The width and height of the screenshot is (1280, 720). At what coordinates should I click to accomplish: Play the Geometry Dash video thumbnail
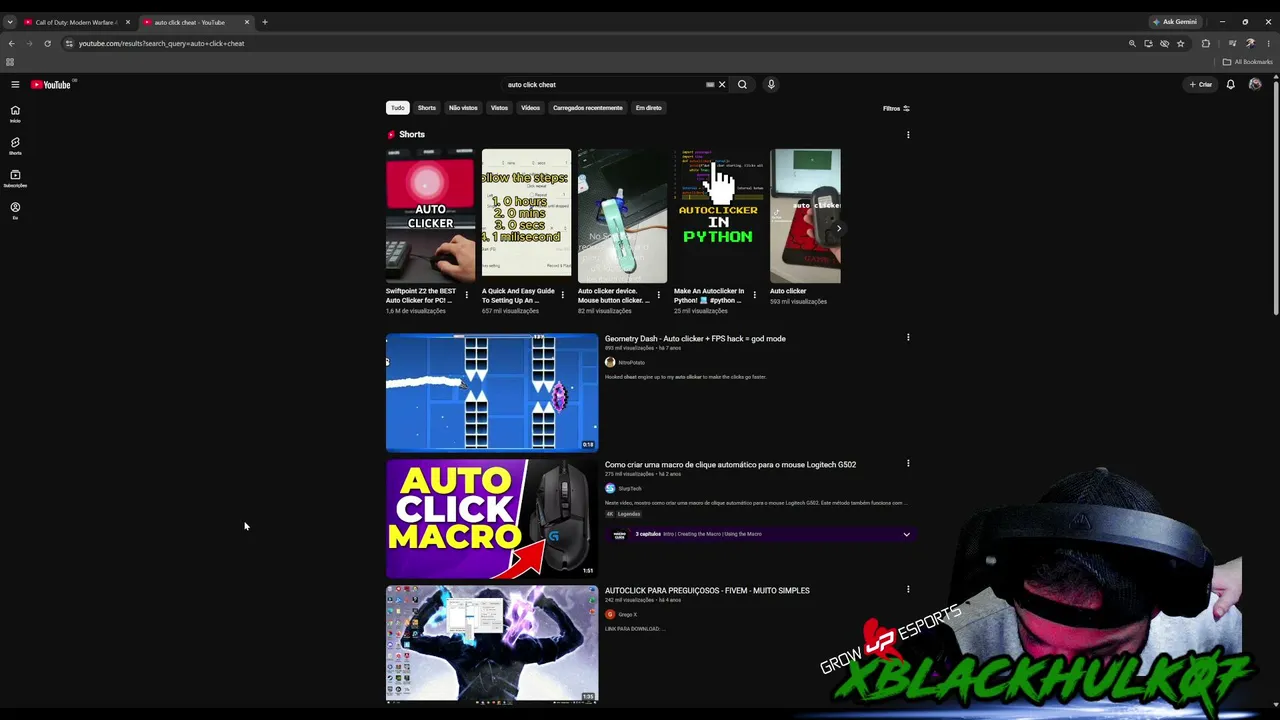(x=492, y=392)
